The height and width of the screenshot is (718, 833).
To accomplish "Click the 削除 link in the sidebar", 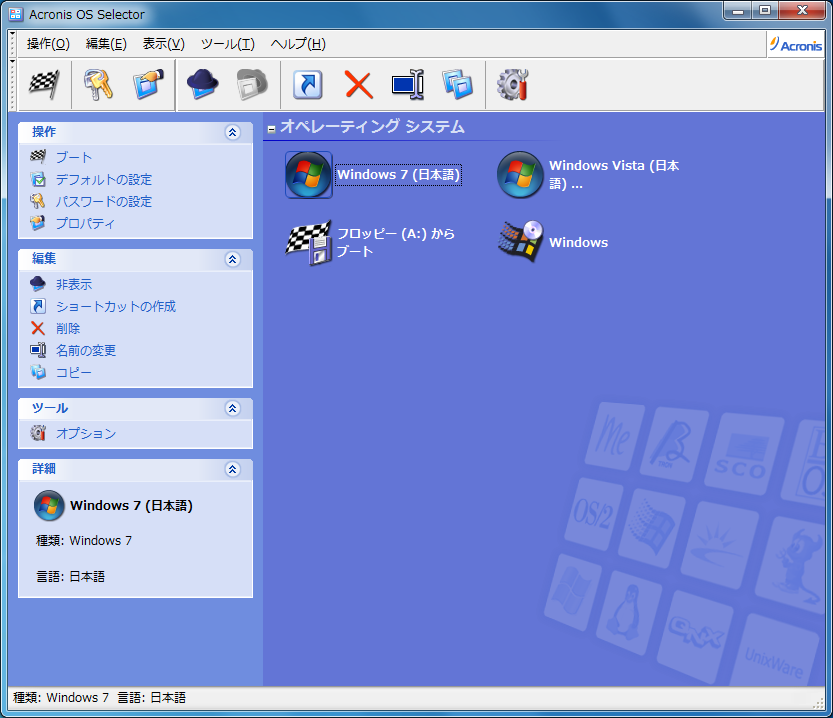I will click(x=68, y=329).
